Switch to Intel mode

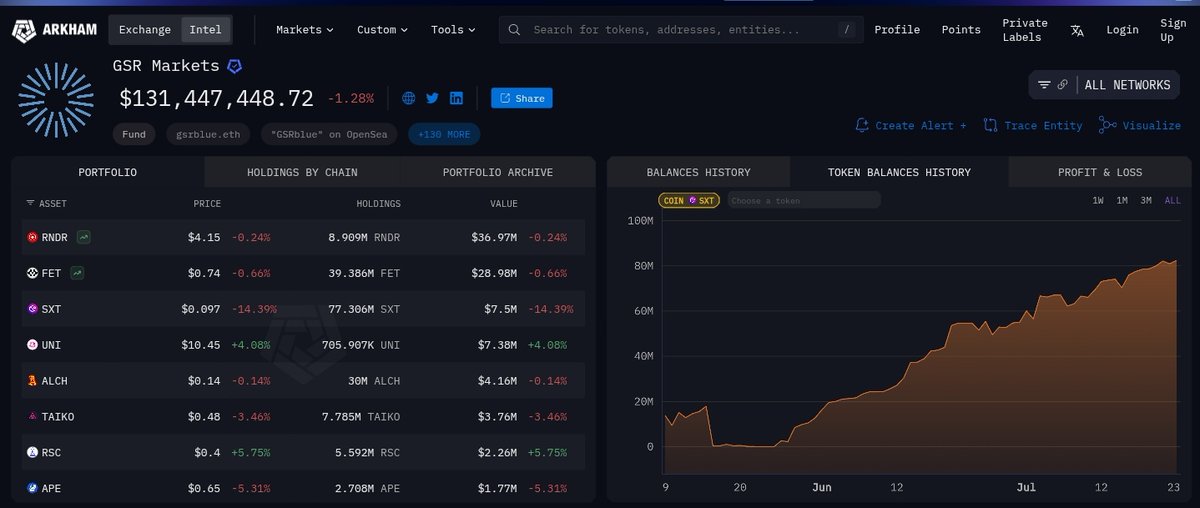tap(206, 30)
